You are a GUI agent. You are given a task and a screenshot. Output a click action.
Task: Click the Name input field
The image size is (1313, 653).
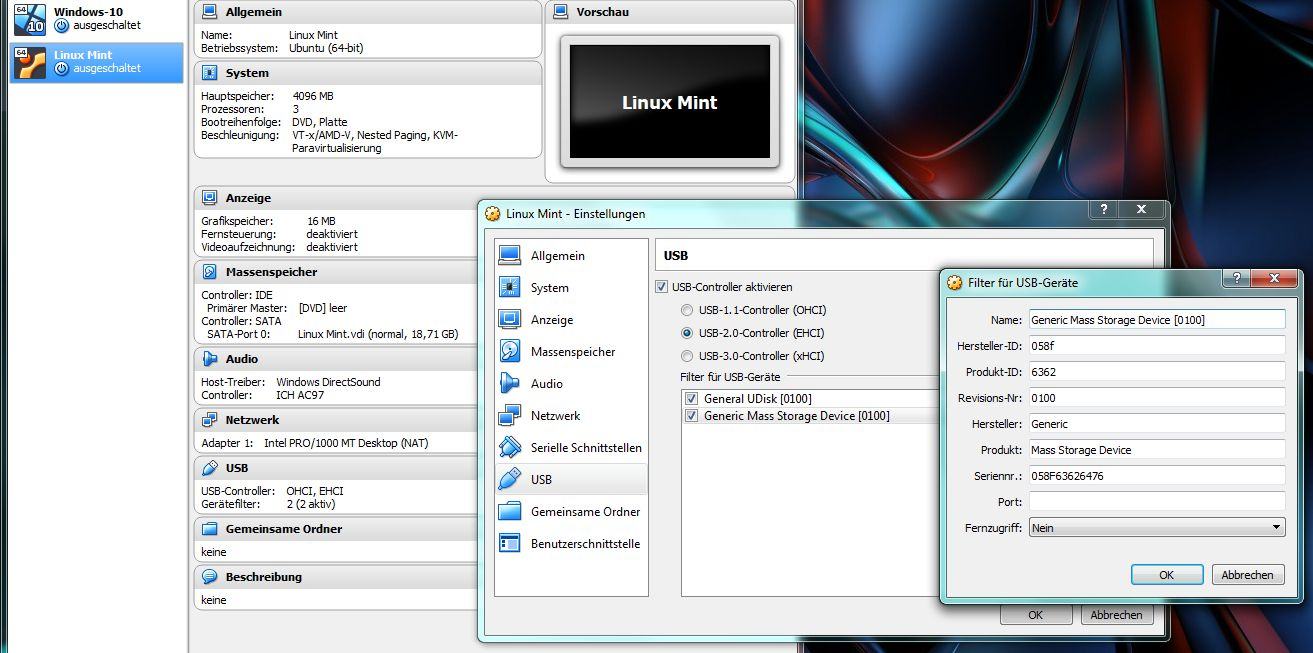click(1157, 319)
